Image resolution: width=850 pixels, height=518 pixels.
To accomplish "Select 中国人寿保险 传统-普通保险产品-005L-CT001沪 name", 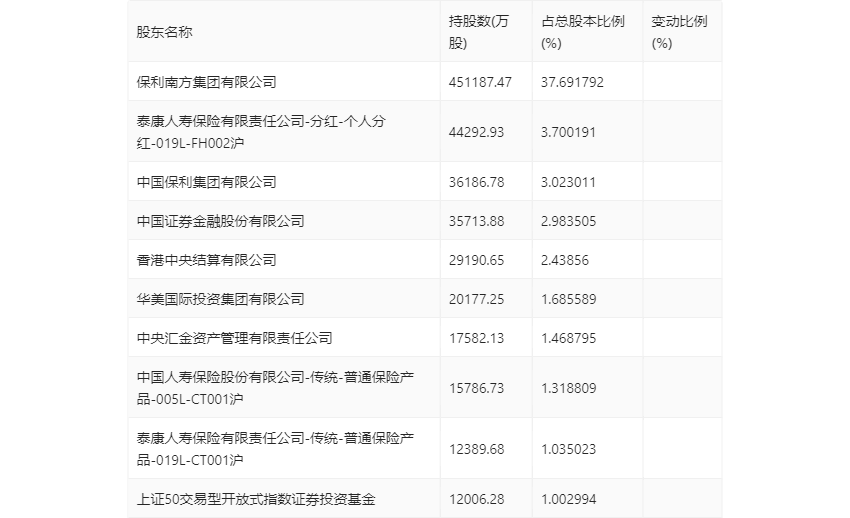I will (x=275, y=387).
